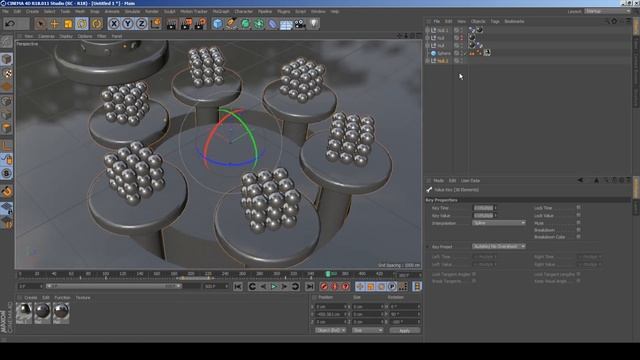The height and width of the screenshot is (360, 640).
Task: Click the recent tool icon next to Rotate
Action: point(96,24)
